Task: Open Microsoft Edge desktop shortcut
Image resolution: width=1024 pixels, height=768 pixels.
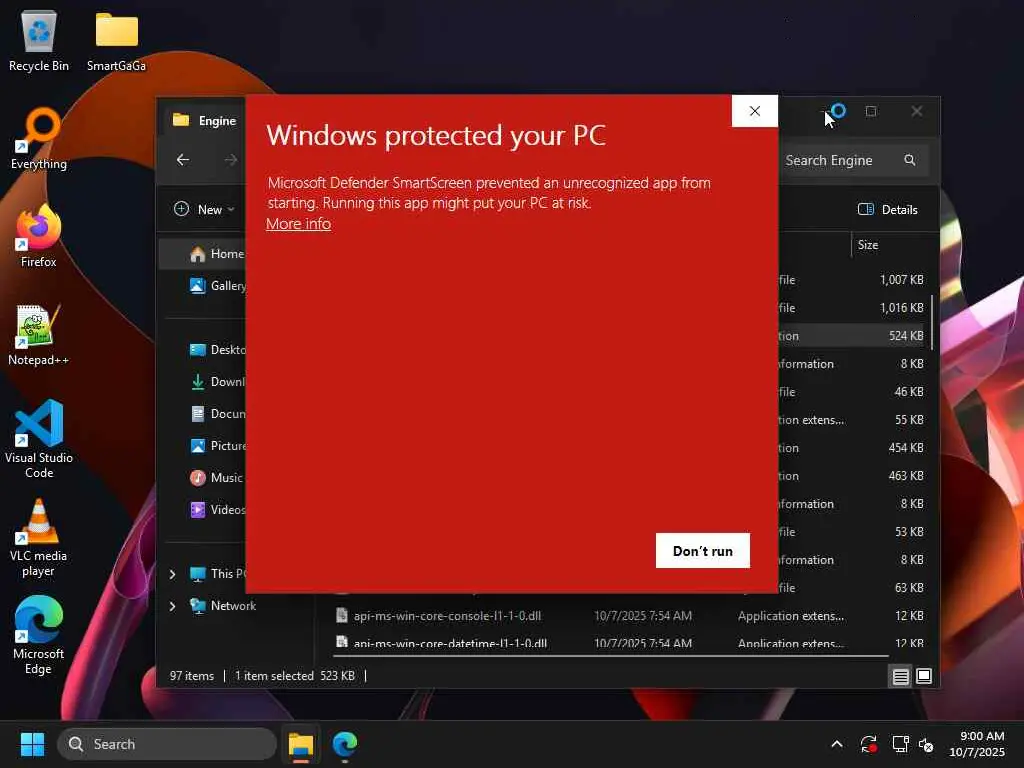Action: pos(39,635)
